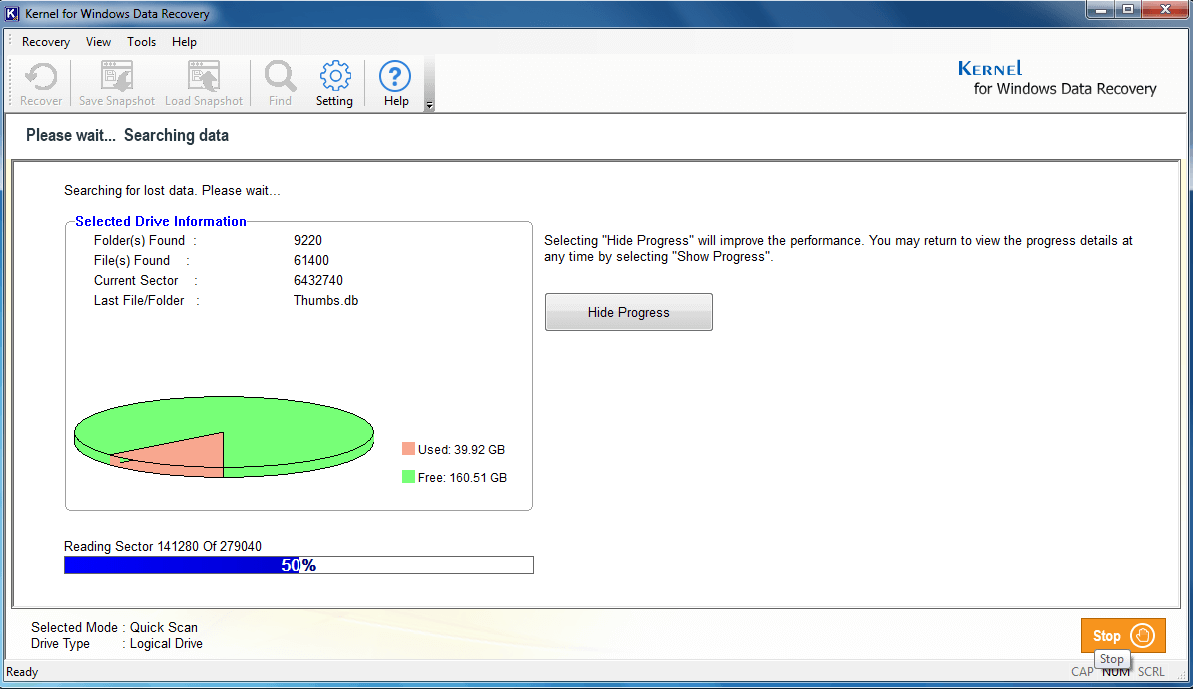Open the View menu
The width and height of the screenshot is (1193, 689).
(98, 42)
